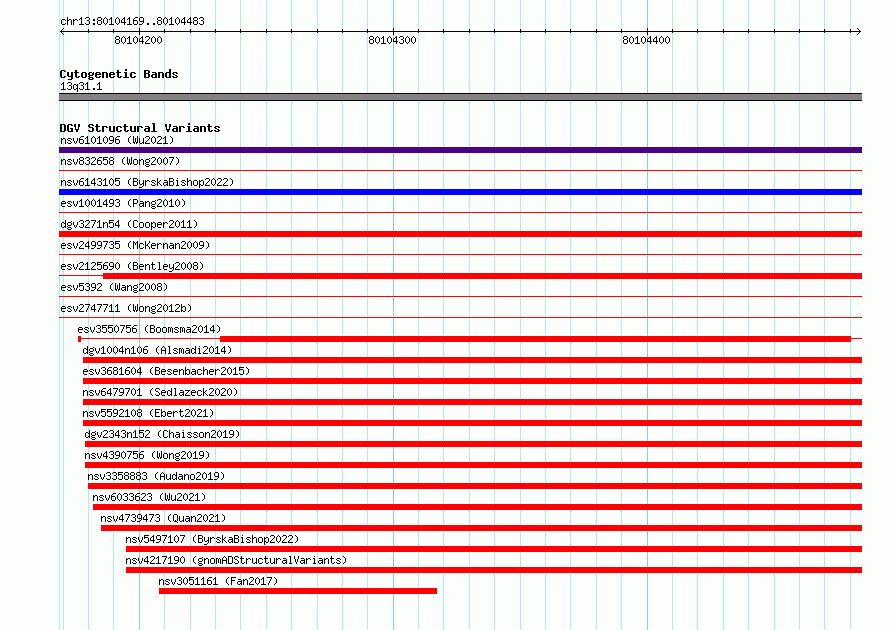The height and width of the screenshot is (630, 890).
Task: Select nsv3358883 (Audano2019) label
Action: (156, 476)
